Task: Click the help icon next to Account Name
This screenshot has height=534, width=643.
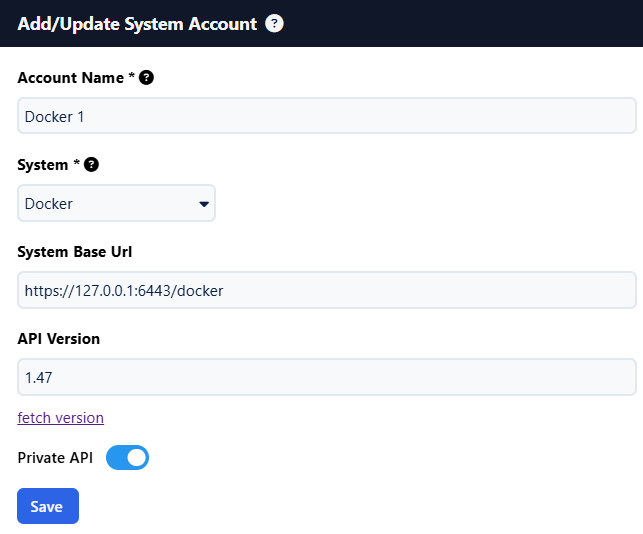Action: click(146, 77)
